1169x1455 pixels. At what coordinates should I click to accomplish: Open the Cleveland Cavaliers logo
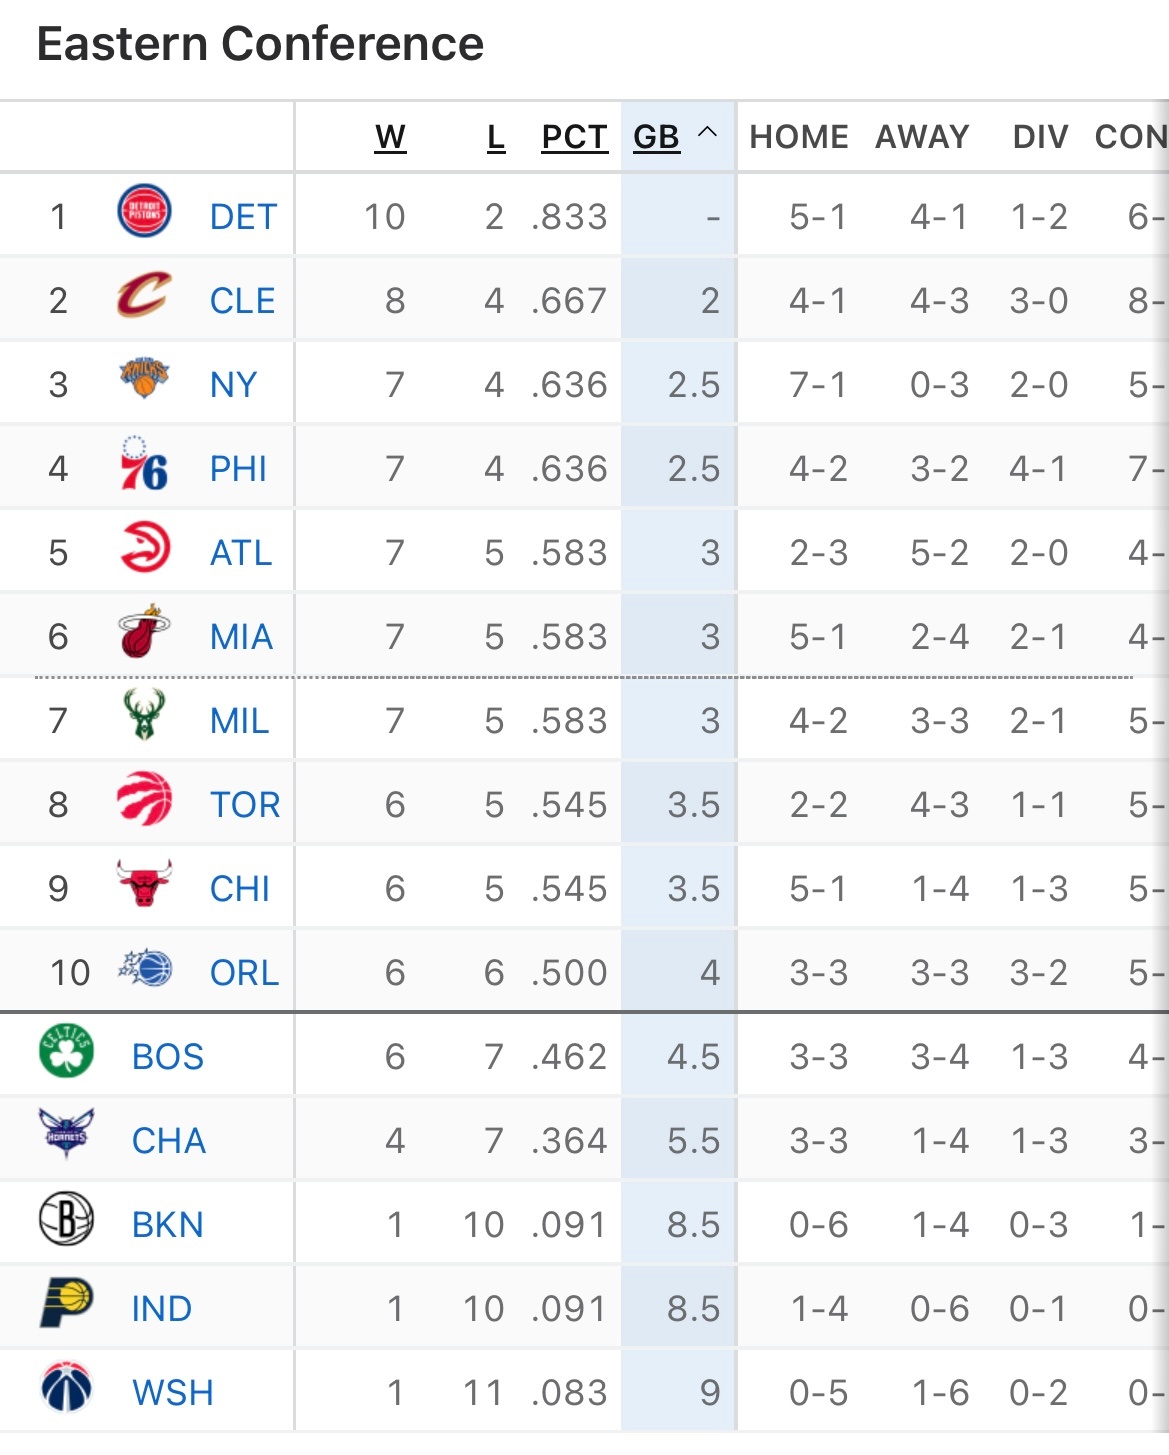(x=144, y=296)
